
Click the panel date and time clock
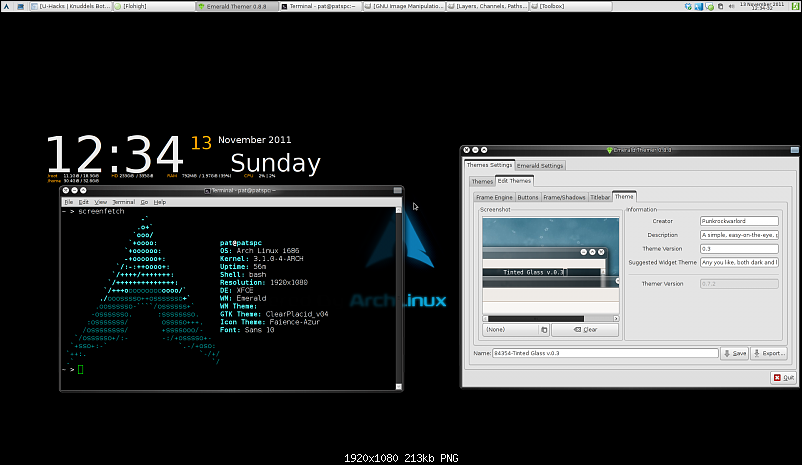coord(762,6)
